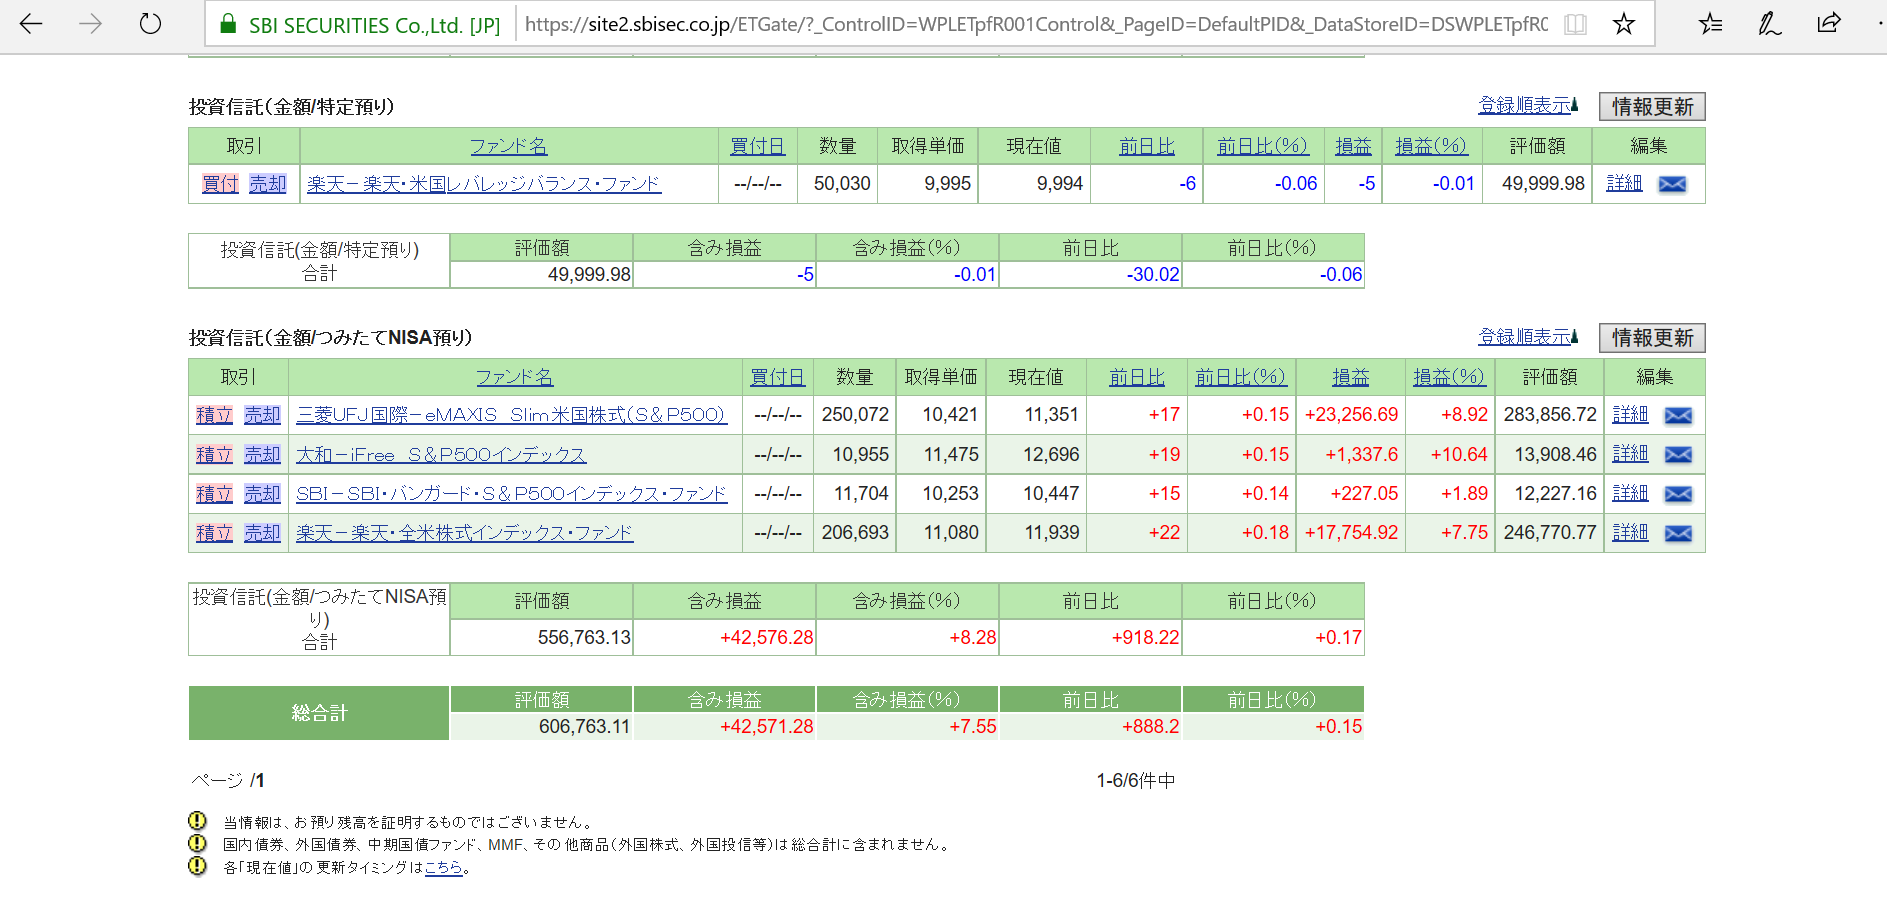This screenshot has width=1887, height=910.
Task: Click 売却 for eMAXIS Slim米国株式 row
Action: tap(262, 415)
